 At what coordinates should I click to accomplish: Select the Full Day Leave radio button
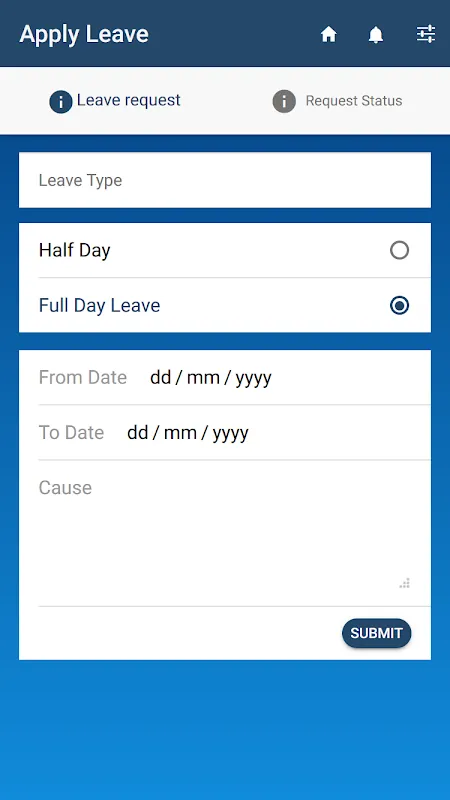399,306
